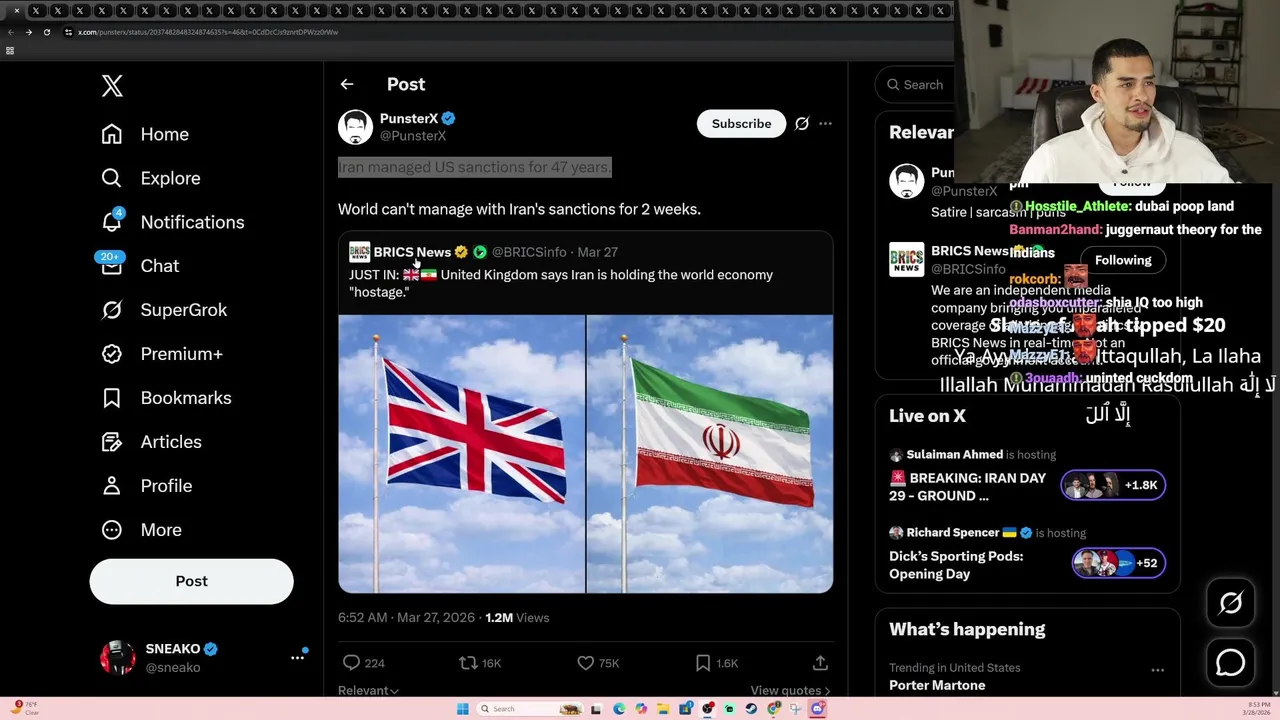Click the Following button for BRICS News
Screen dimensions: 1280x720
pos(1123,260)
